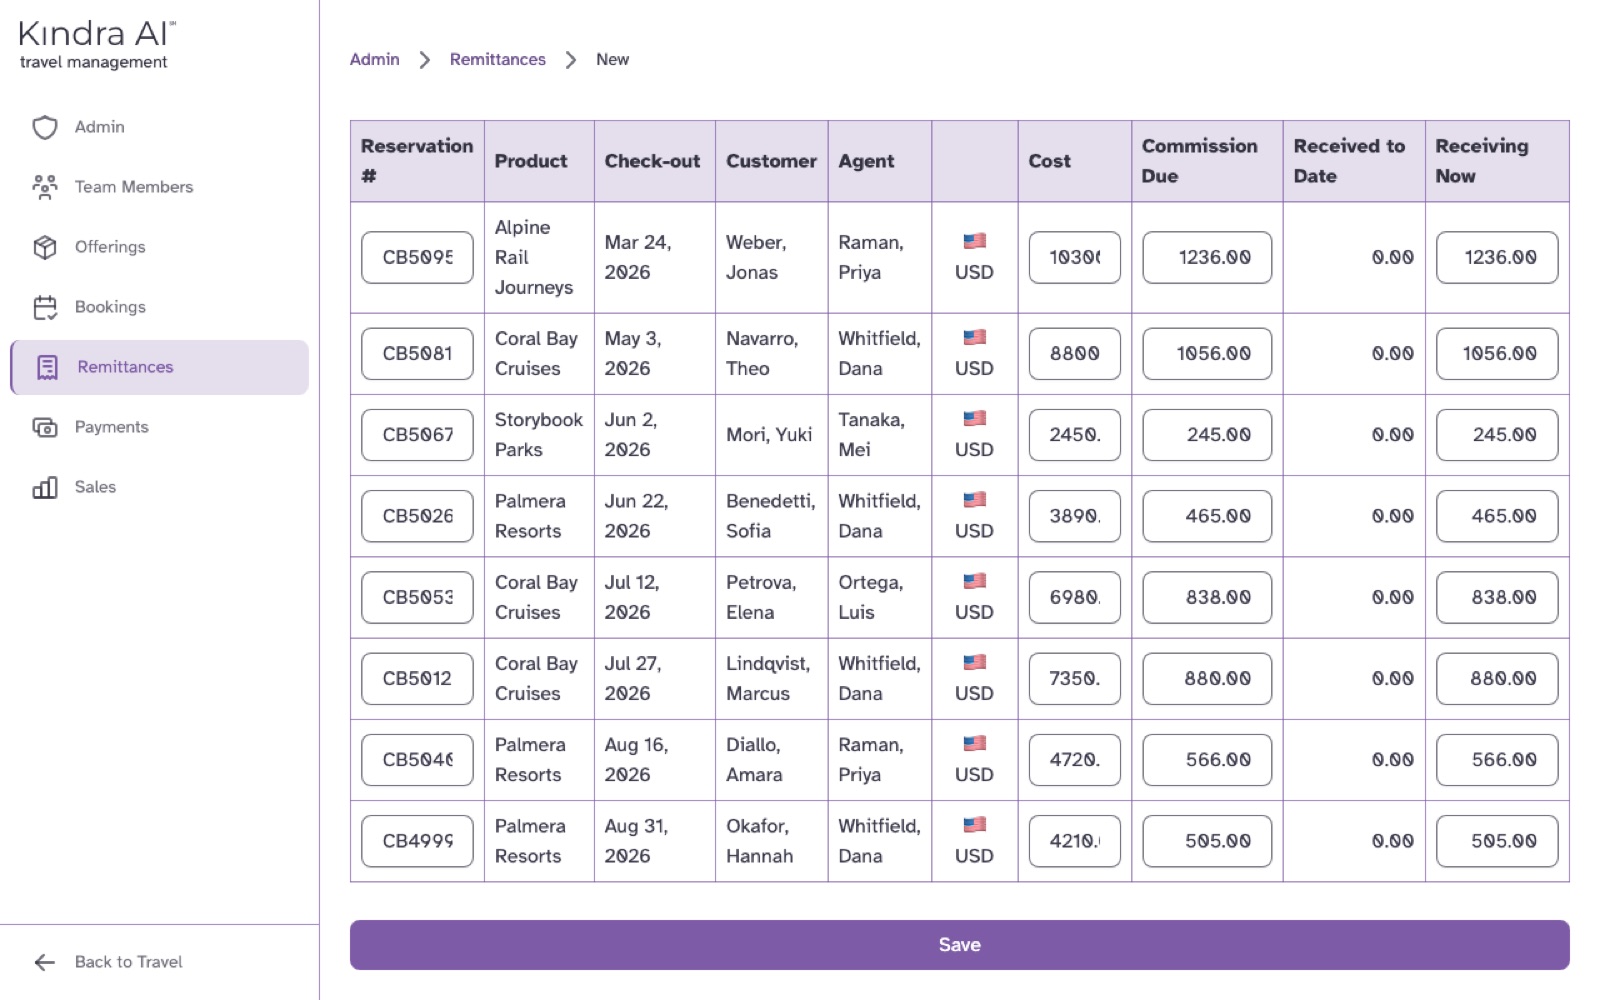This screenshot has height=1000, width=1600.
Task: Click the Offerings box icon
Action: (x=45, y=247)
